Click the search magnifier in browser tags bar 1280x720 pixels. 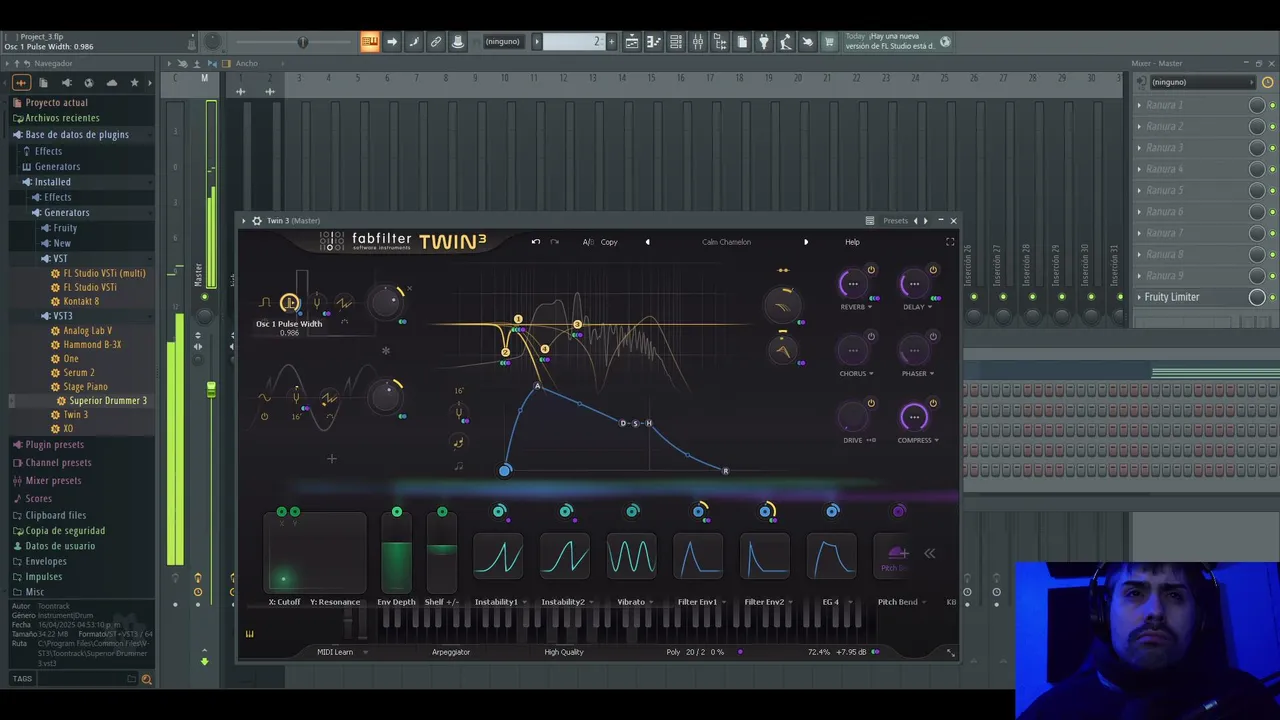pyautogui.click(x=146, y=679)
